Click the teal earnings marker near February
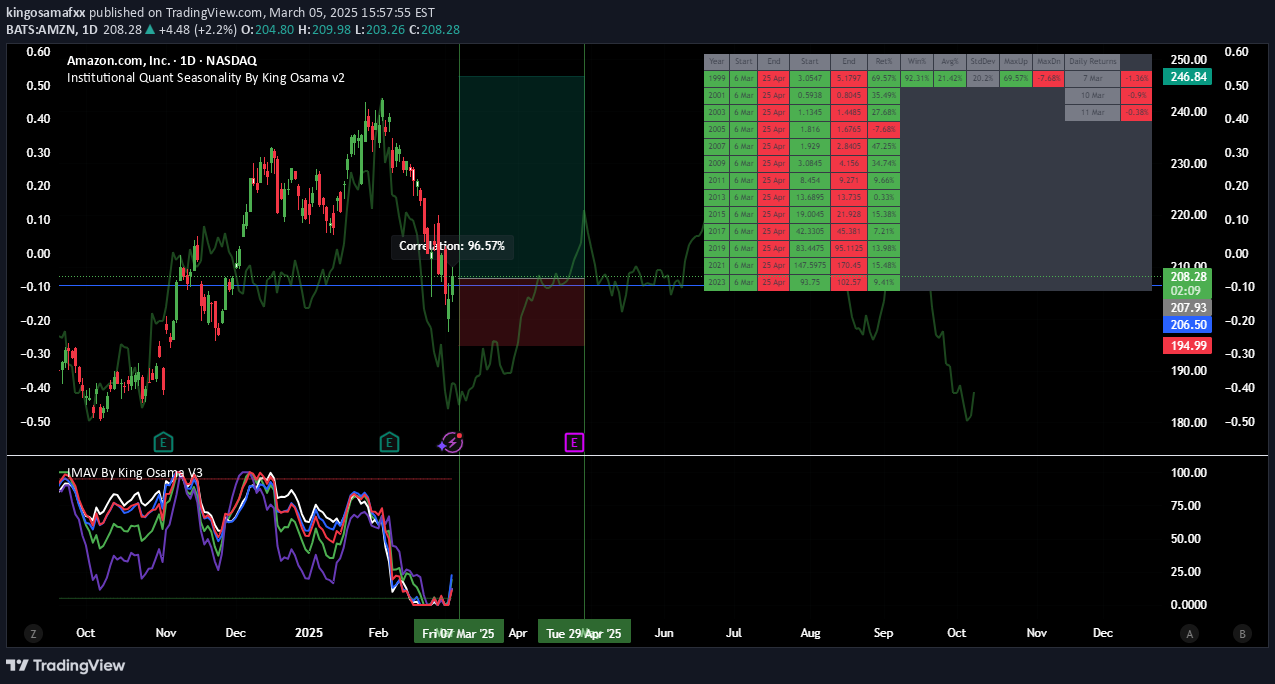Viewport: 1275px width, 684px height. point(389,442)
